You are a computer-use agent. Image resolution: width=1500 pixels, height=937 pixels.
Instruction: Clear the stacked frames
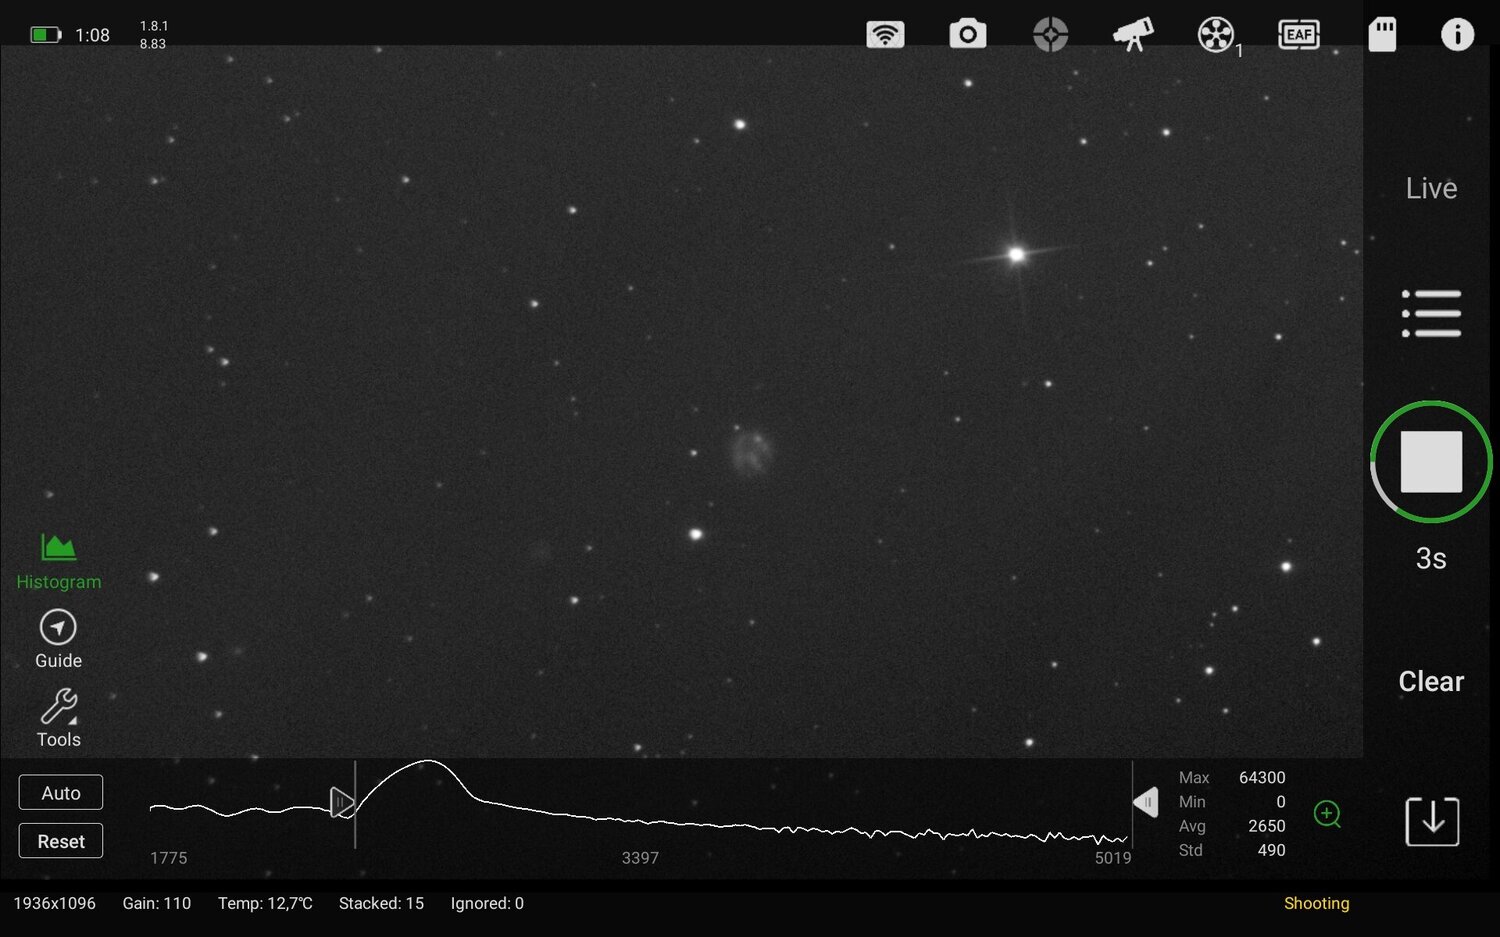[1430, 681]
